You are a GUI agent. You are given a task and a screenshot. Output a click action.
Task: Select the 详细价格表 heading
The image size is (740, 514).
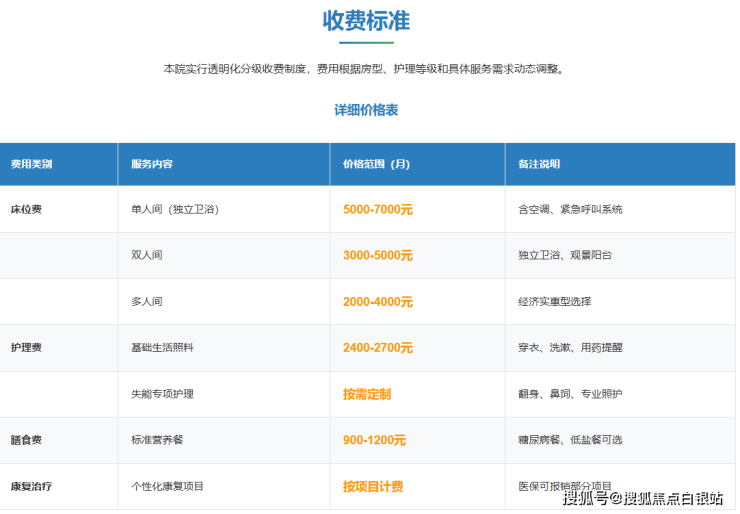coord(366,110)
